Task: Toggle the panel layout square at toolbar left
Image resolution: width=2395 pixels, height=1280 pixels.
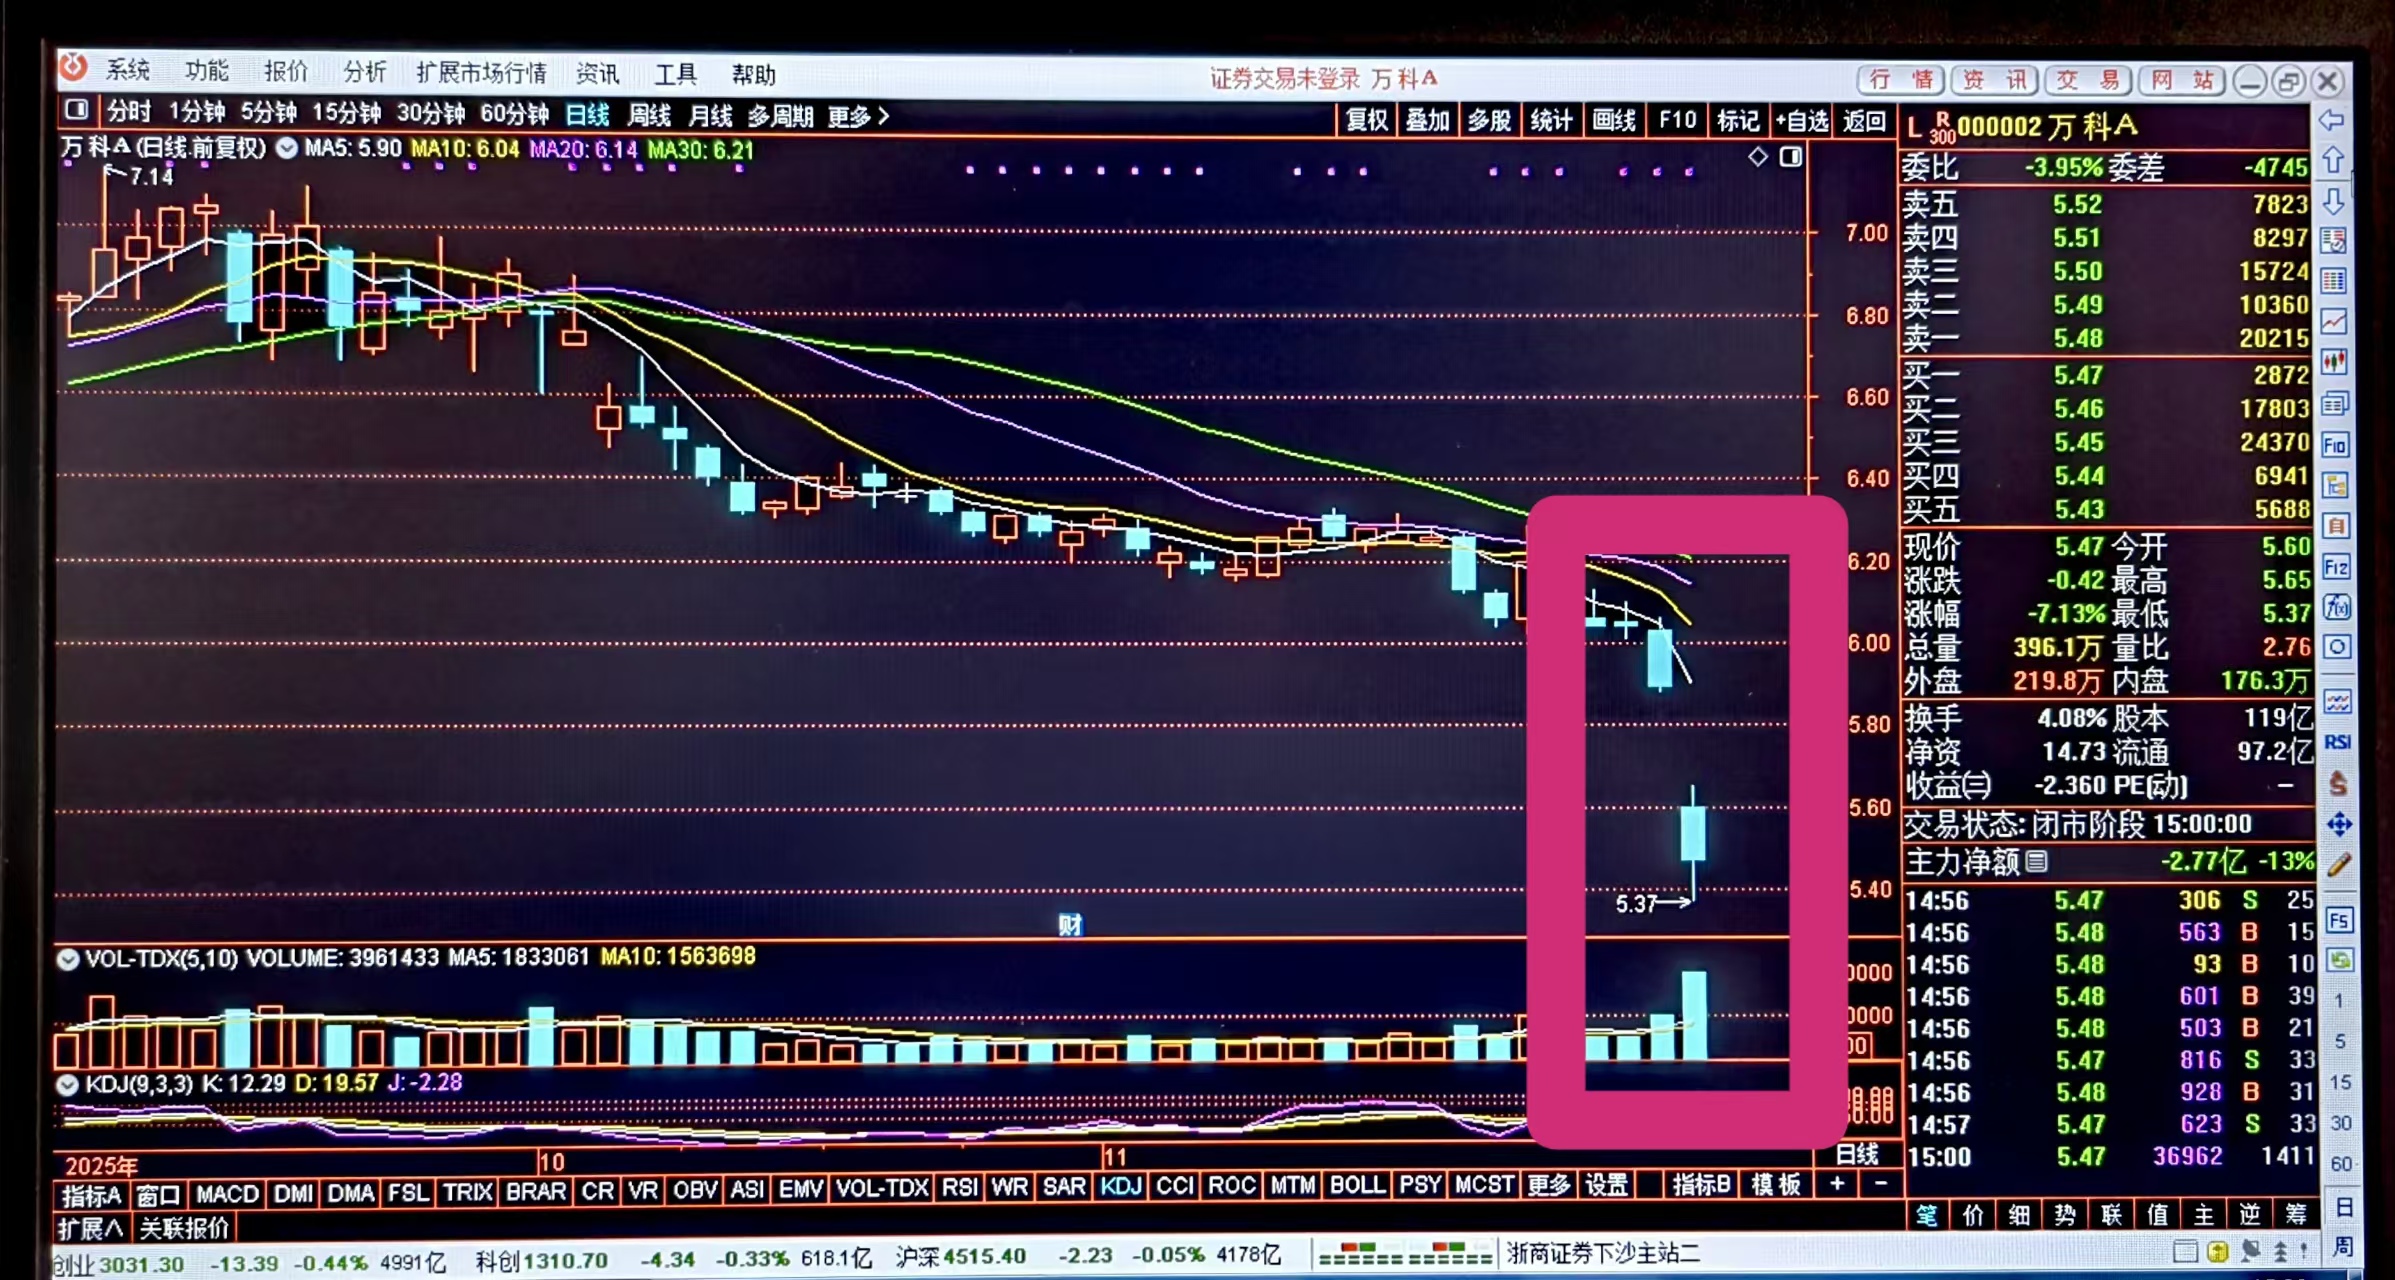Action: (76, 111)
